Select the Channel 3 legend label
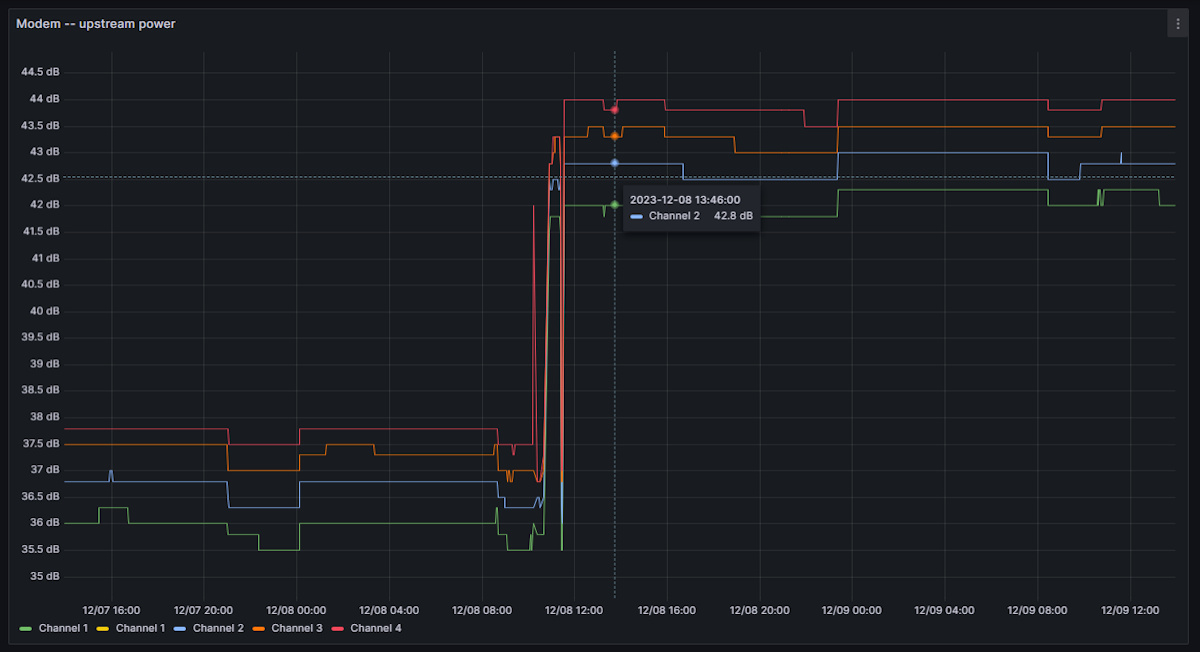This screenshot has width=1200, height=652. pos(296,628)
